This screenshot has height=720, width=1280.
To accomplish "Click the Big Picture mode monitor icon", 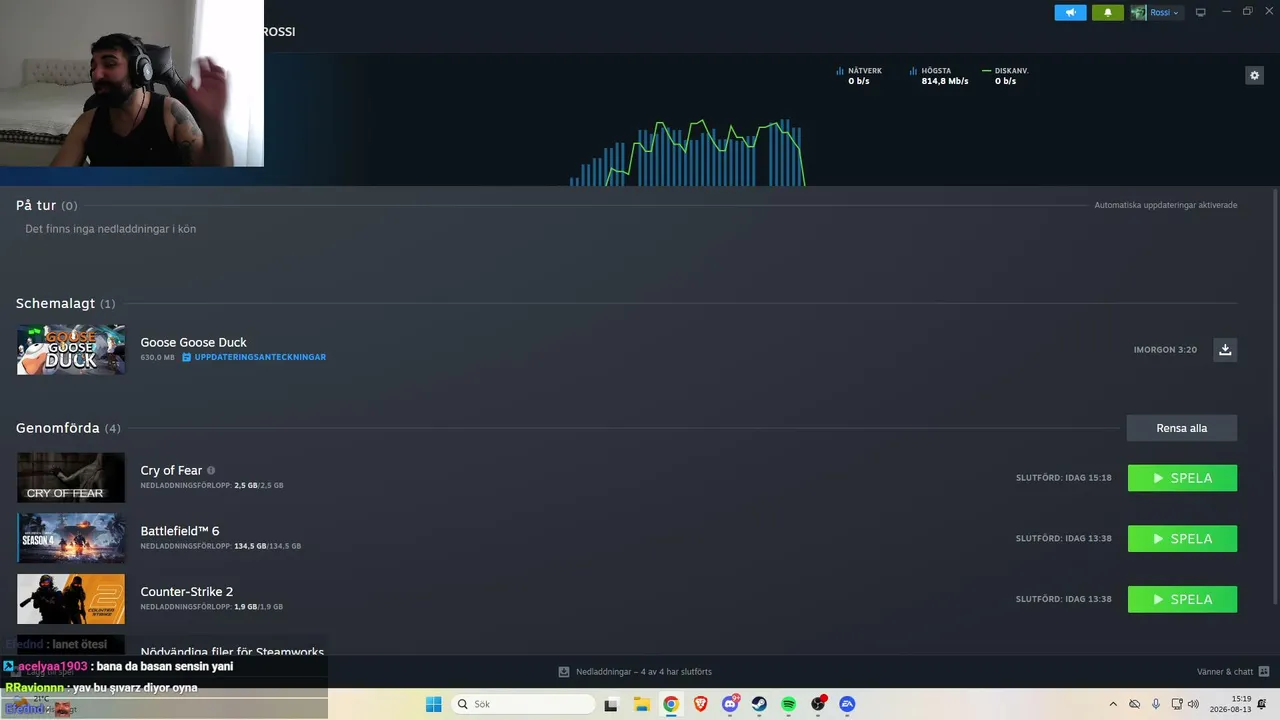I will [x=1201, y=13].
